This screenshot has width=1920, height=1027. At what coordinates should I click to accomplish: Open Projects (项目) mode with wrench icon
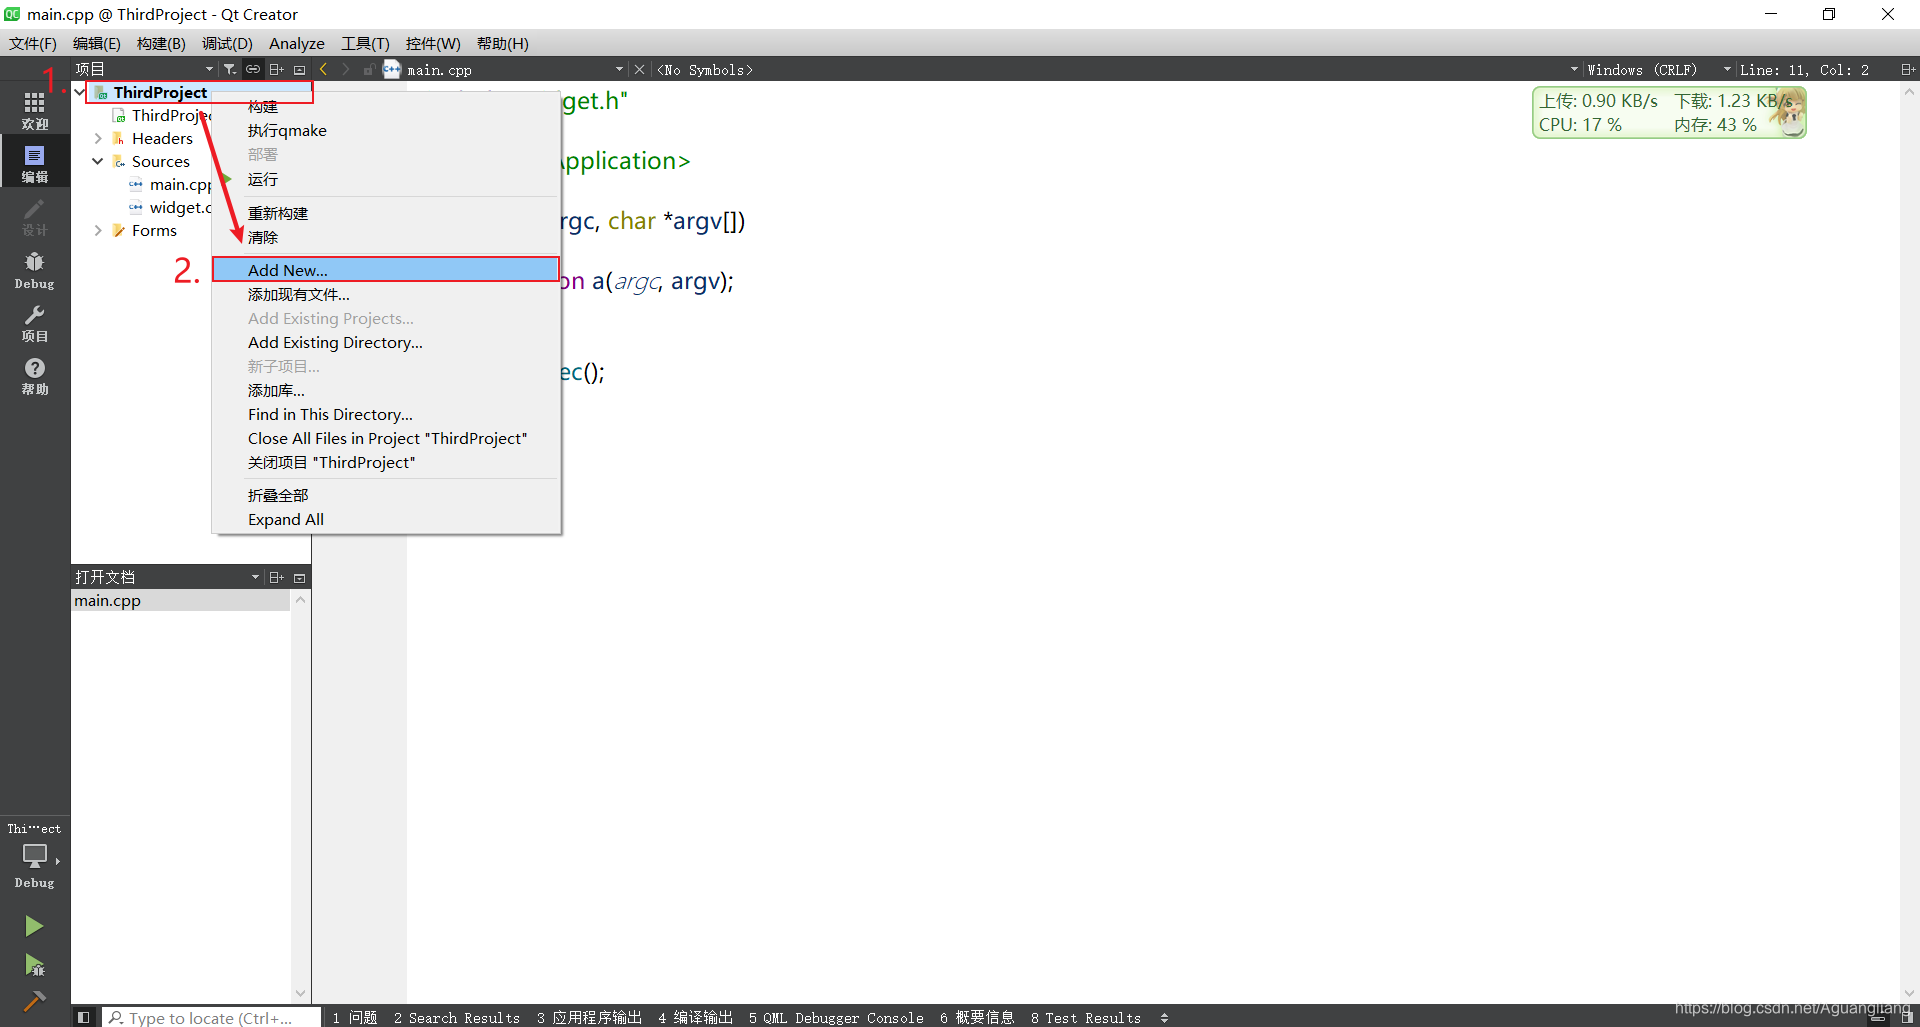[x=35, y=323]
